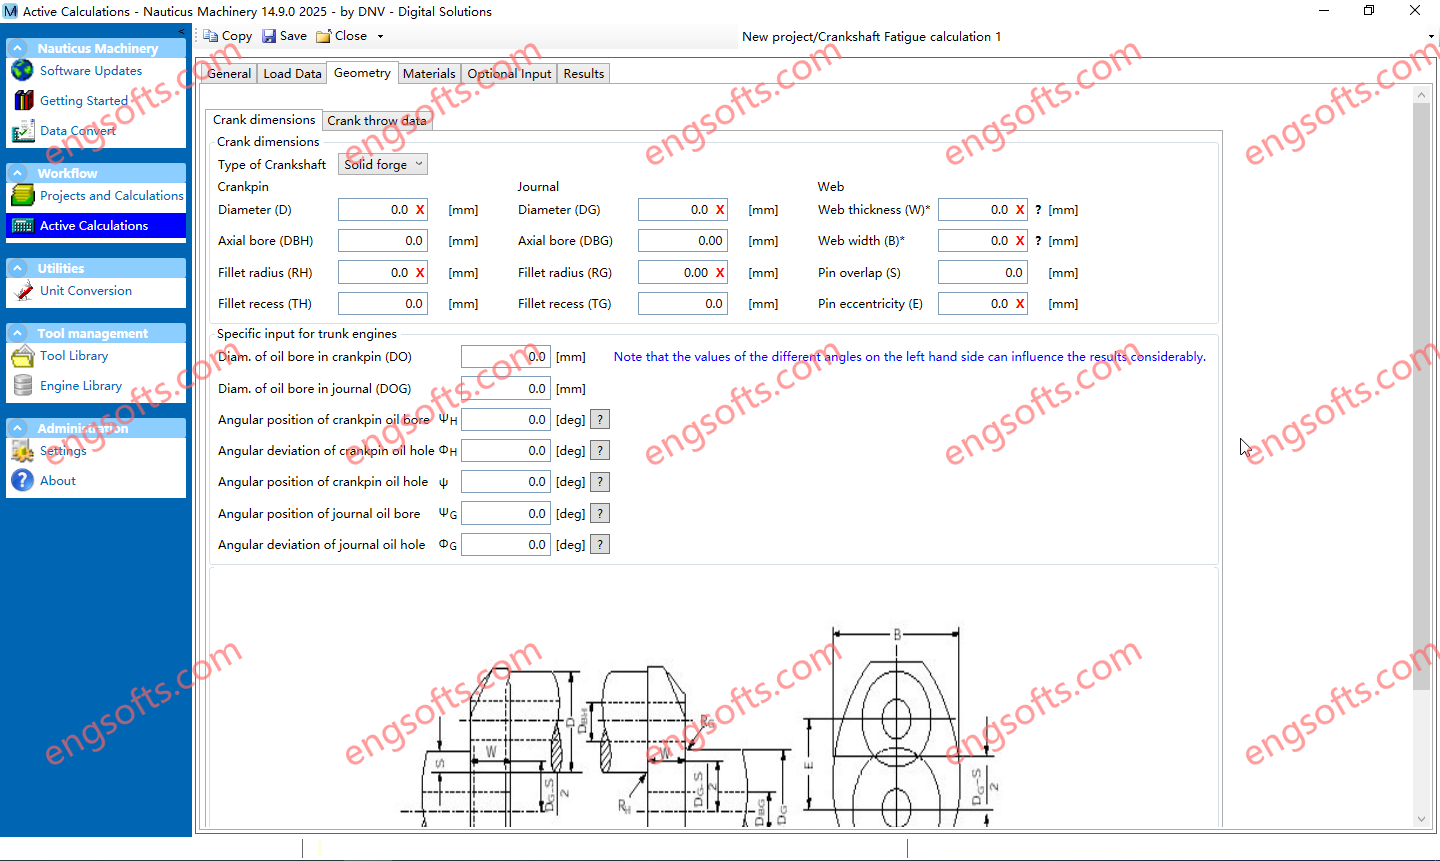Collapse the left navigation sidebar arrow
The image size is (1440, 861).
[181, 31]
